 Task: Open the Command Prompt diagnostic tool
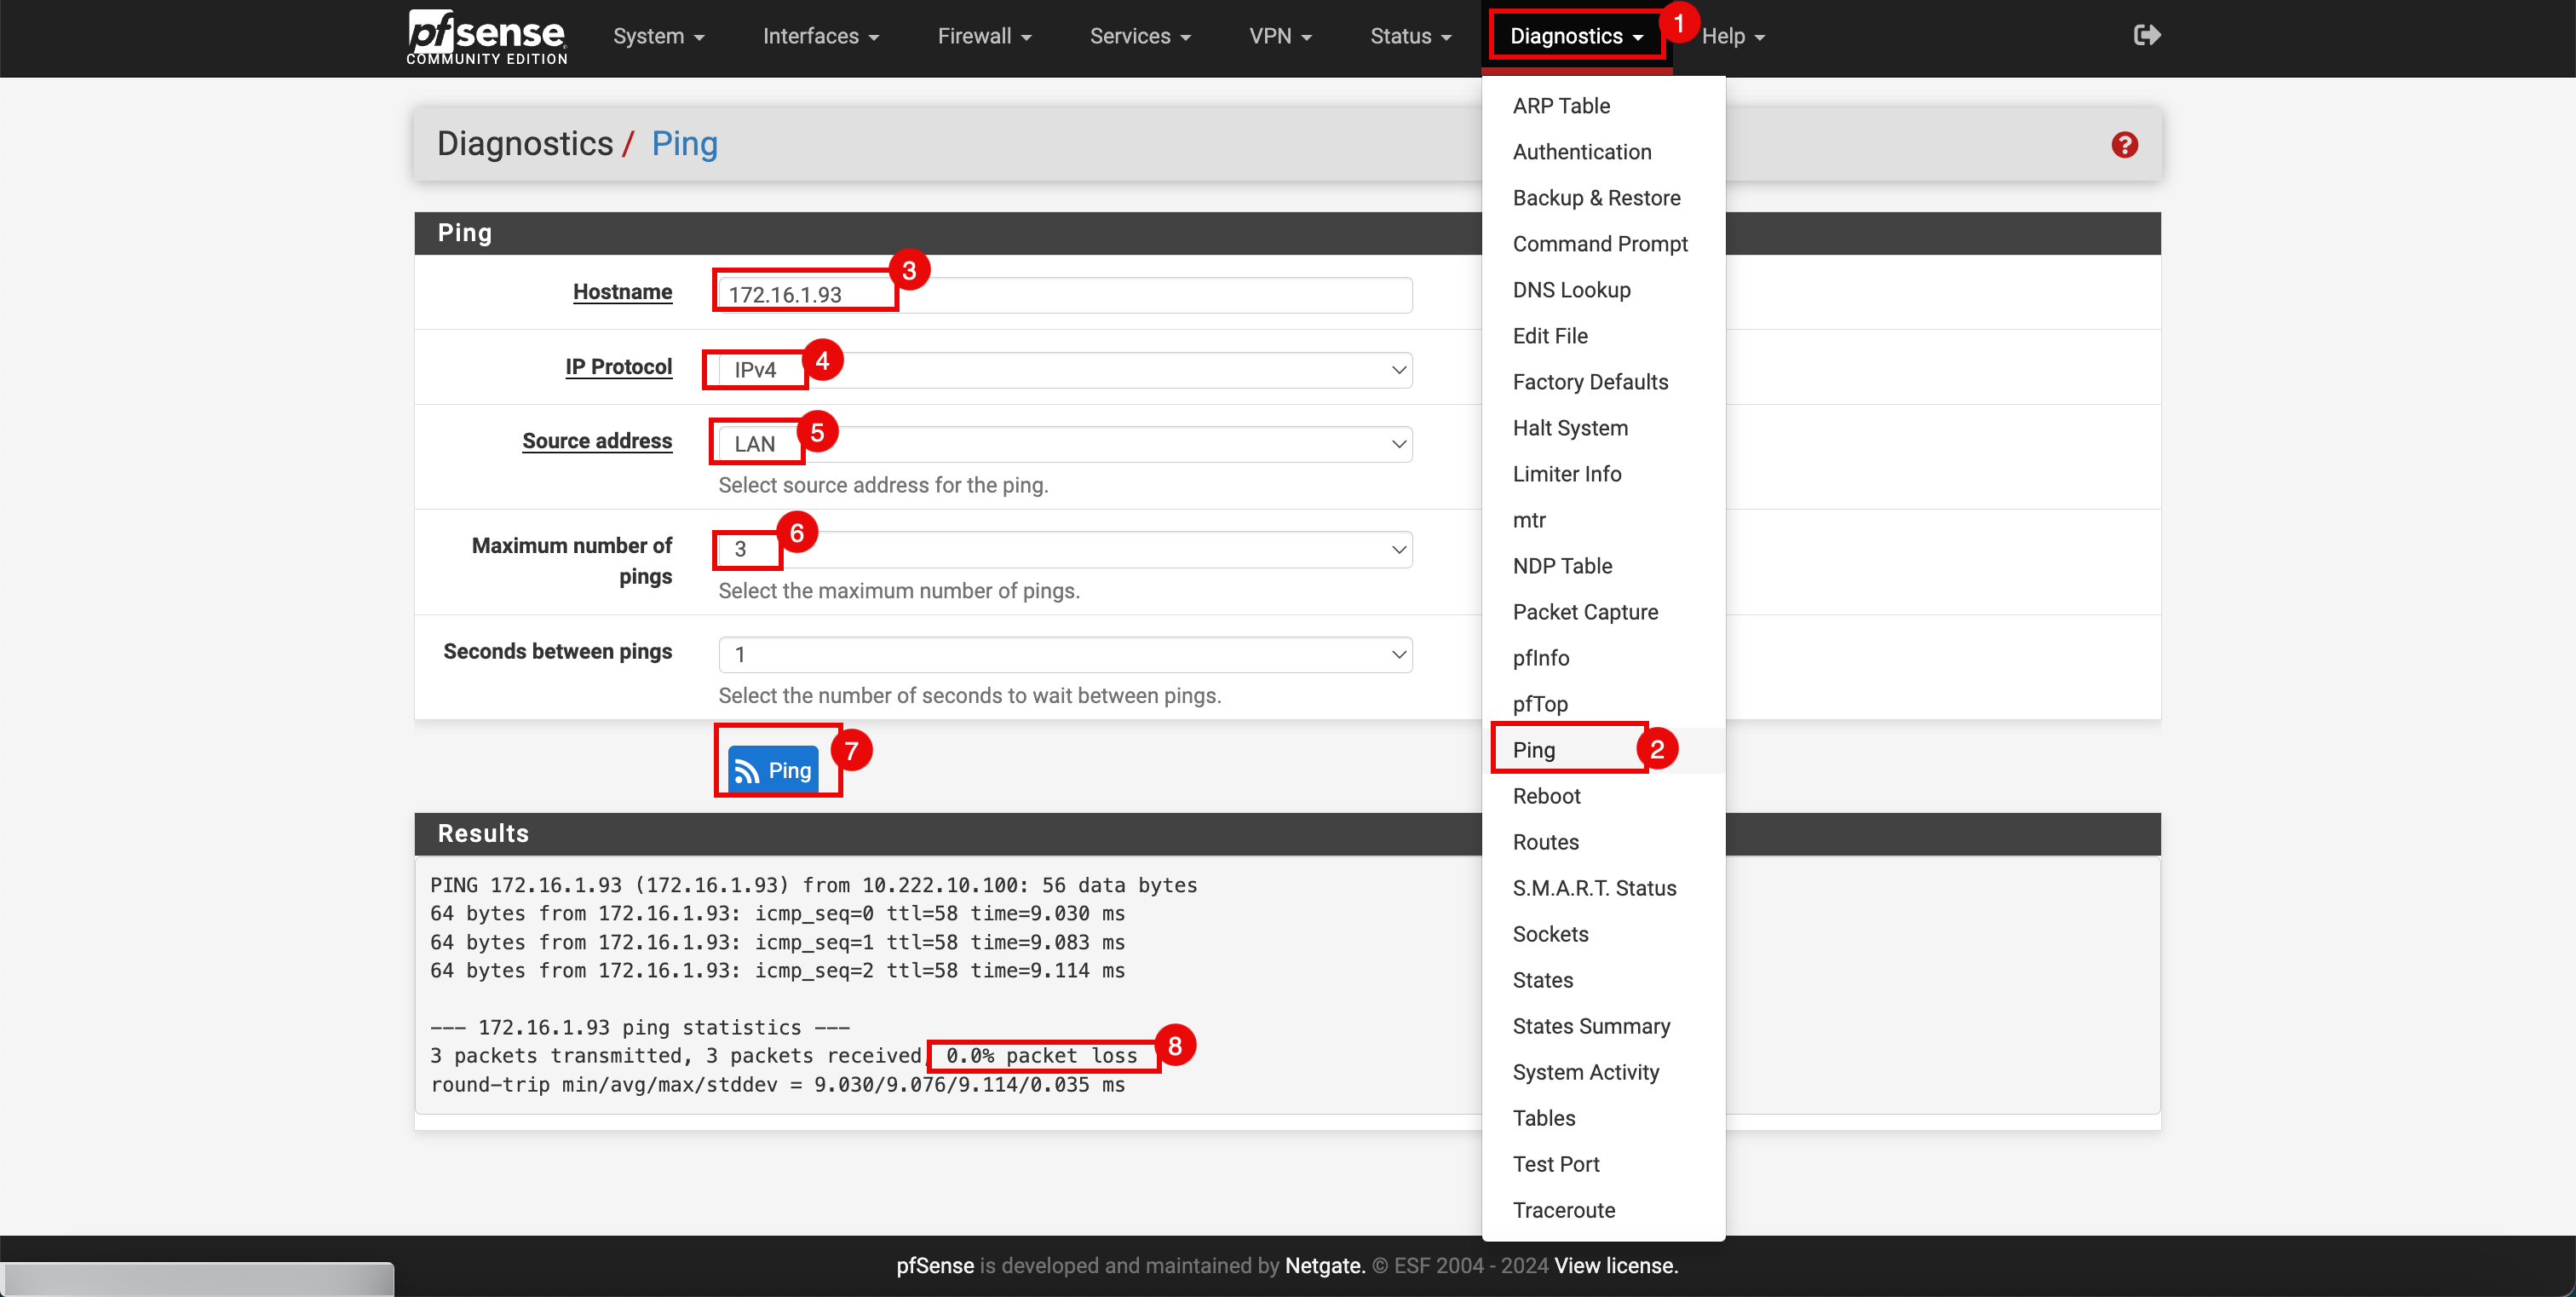tap(1599, 243)
